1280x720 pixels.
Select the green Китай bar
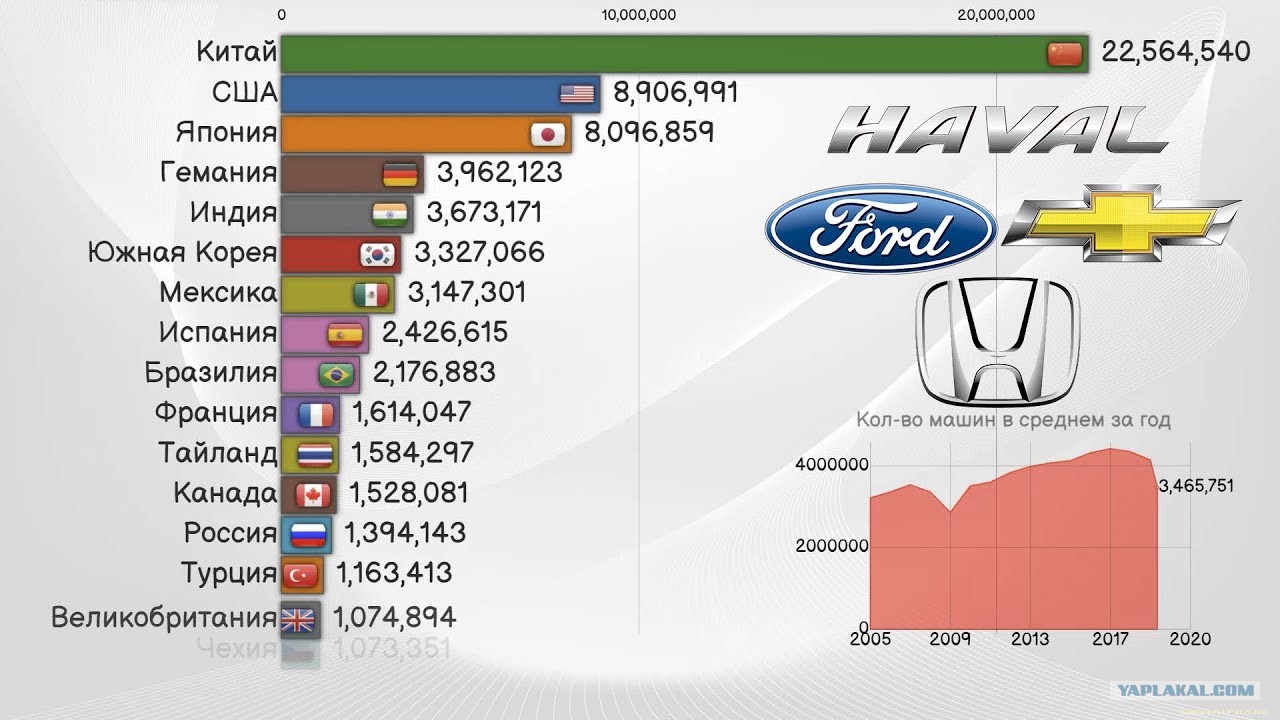click(x=684, y=54)
